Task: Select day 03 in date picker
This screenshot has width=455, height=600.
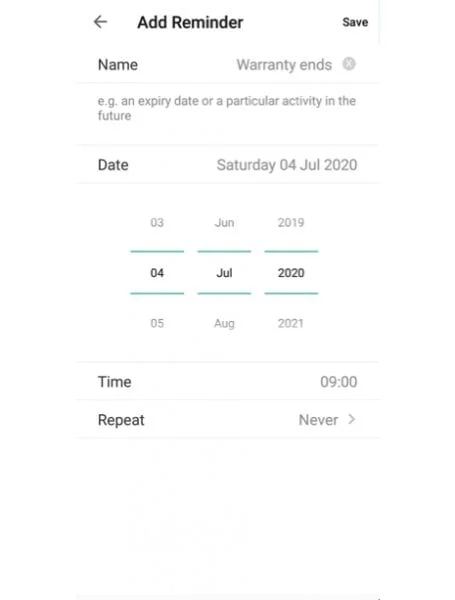Action: [x=157, y=222]
